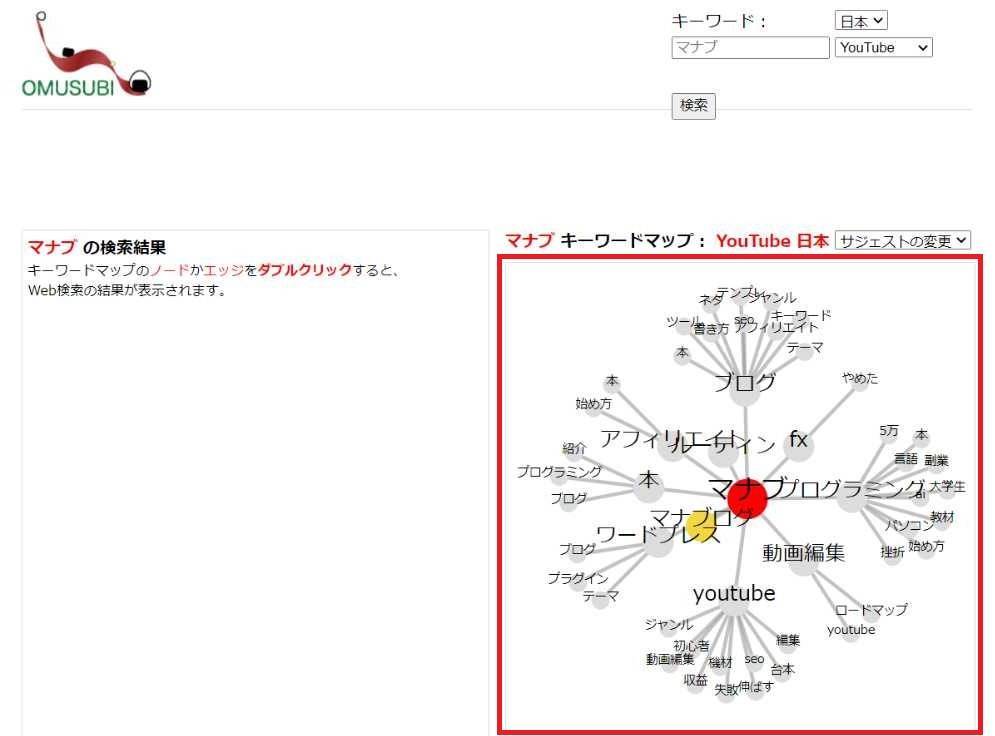Click the large プログラミング node

(x=851, y=497)
